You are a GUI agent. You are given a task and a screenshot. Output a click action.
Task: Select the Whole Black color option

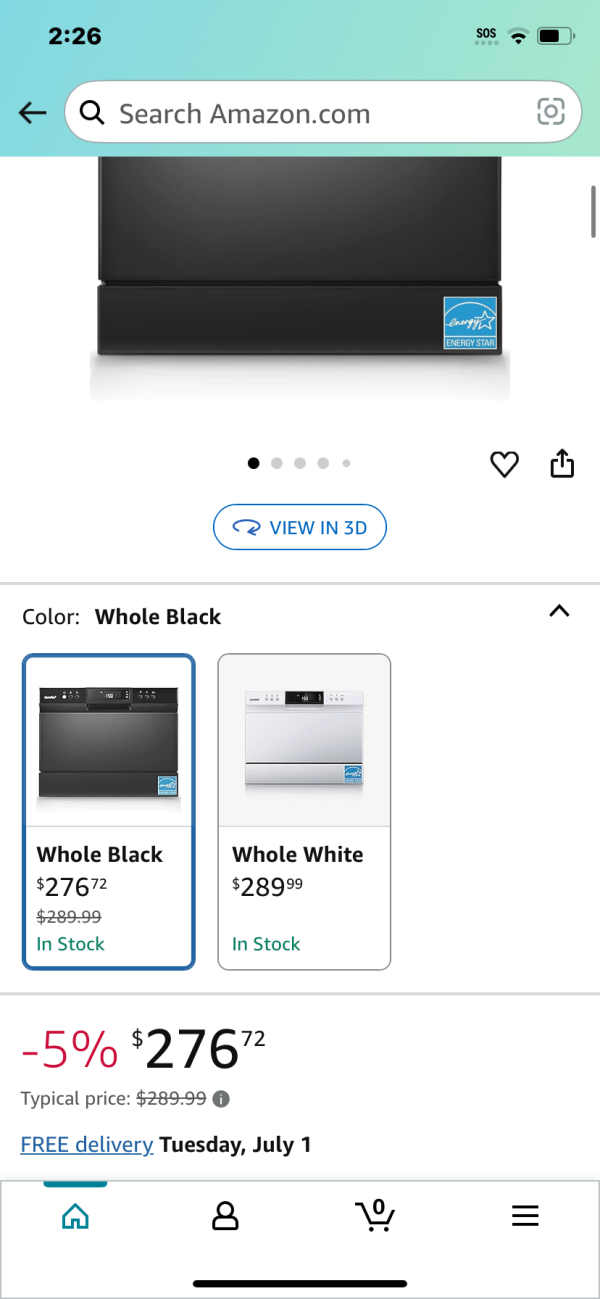(x=108, y=811)
